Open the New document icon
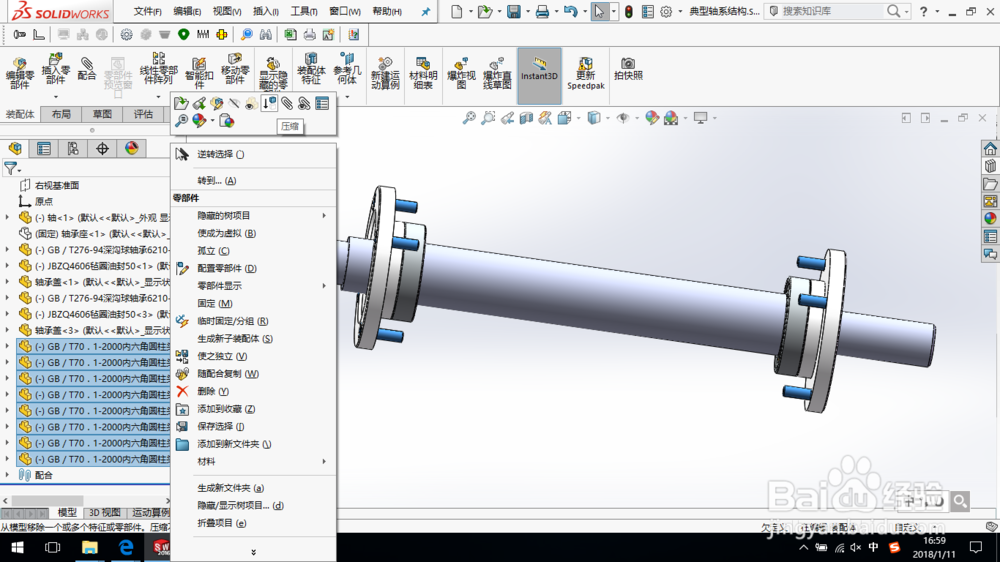The width and height of the screenshot is (1000, 562). 457,11
